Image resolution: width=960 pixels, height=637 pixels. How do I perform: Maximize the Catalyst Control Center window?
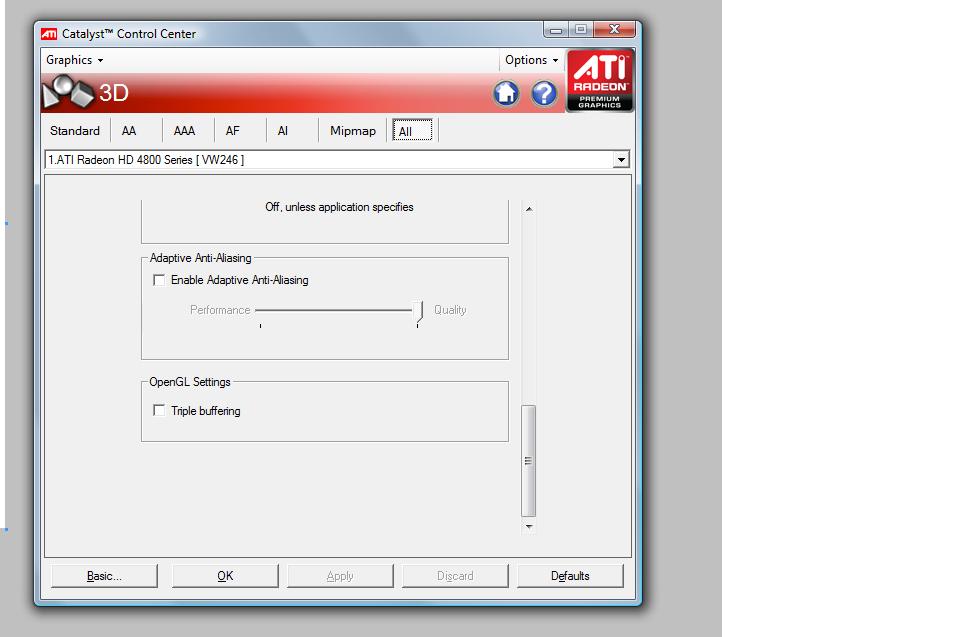[x=581, y=29]
